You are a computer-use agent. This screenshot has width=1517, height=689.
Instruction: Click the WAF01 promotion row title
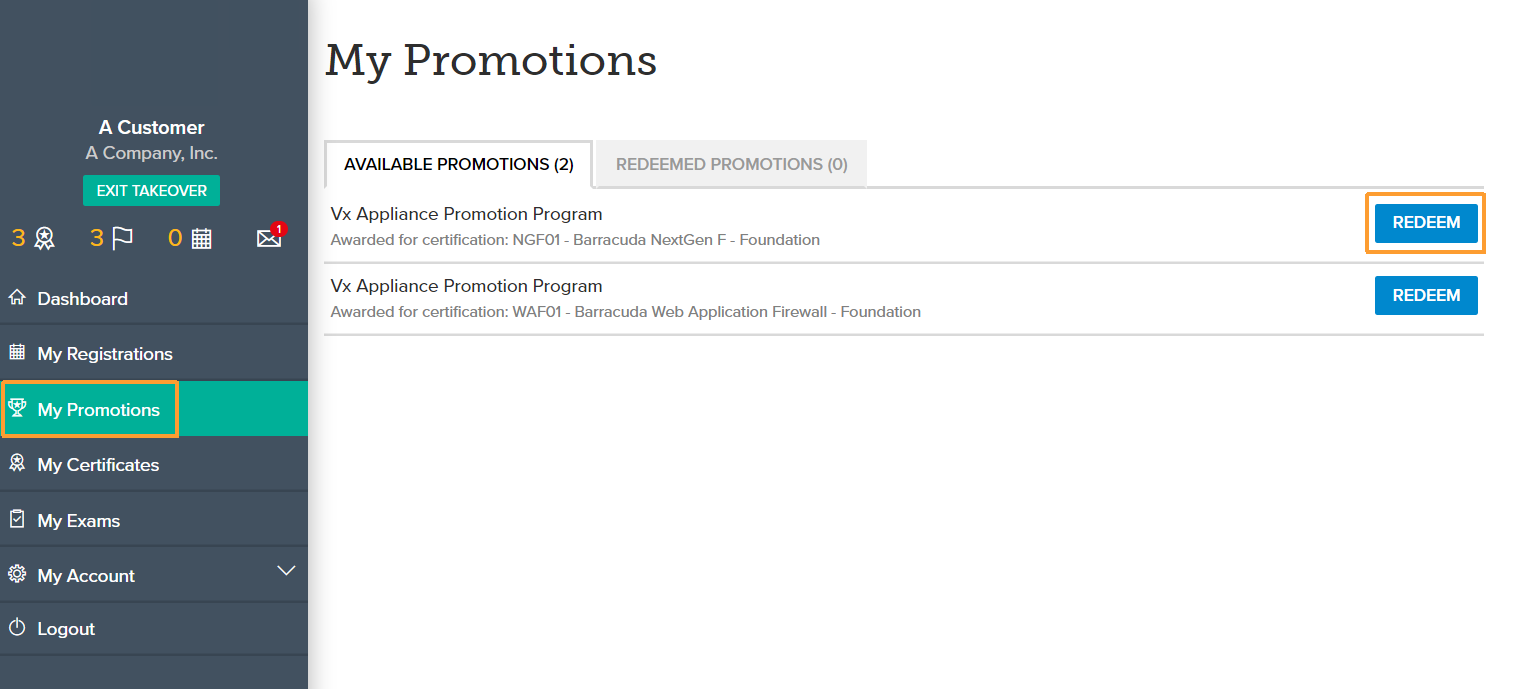point(467,286)
